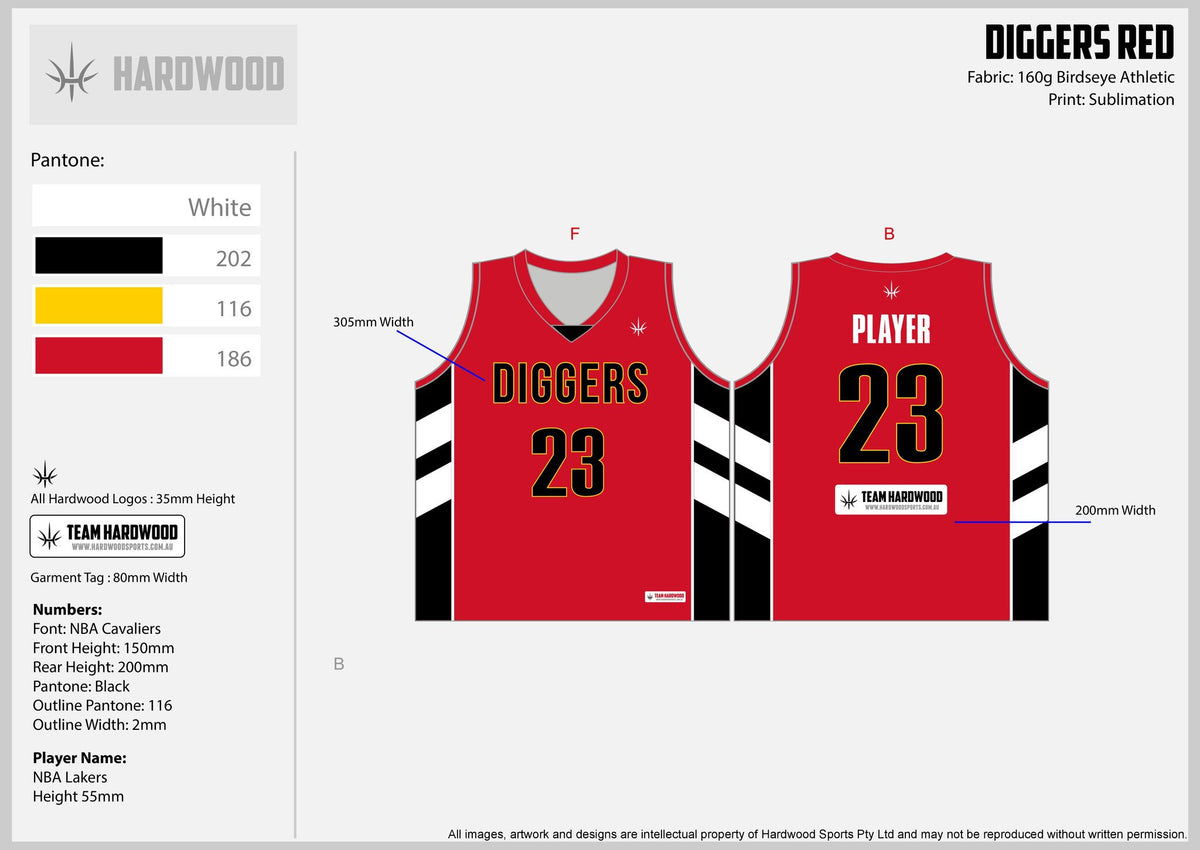
Task: Select the PLAYER name text on the back jersey
Action: 889,329
